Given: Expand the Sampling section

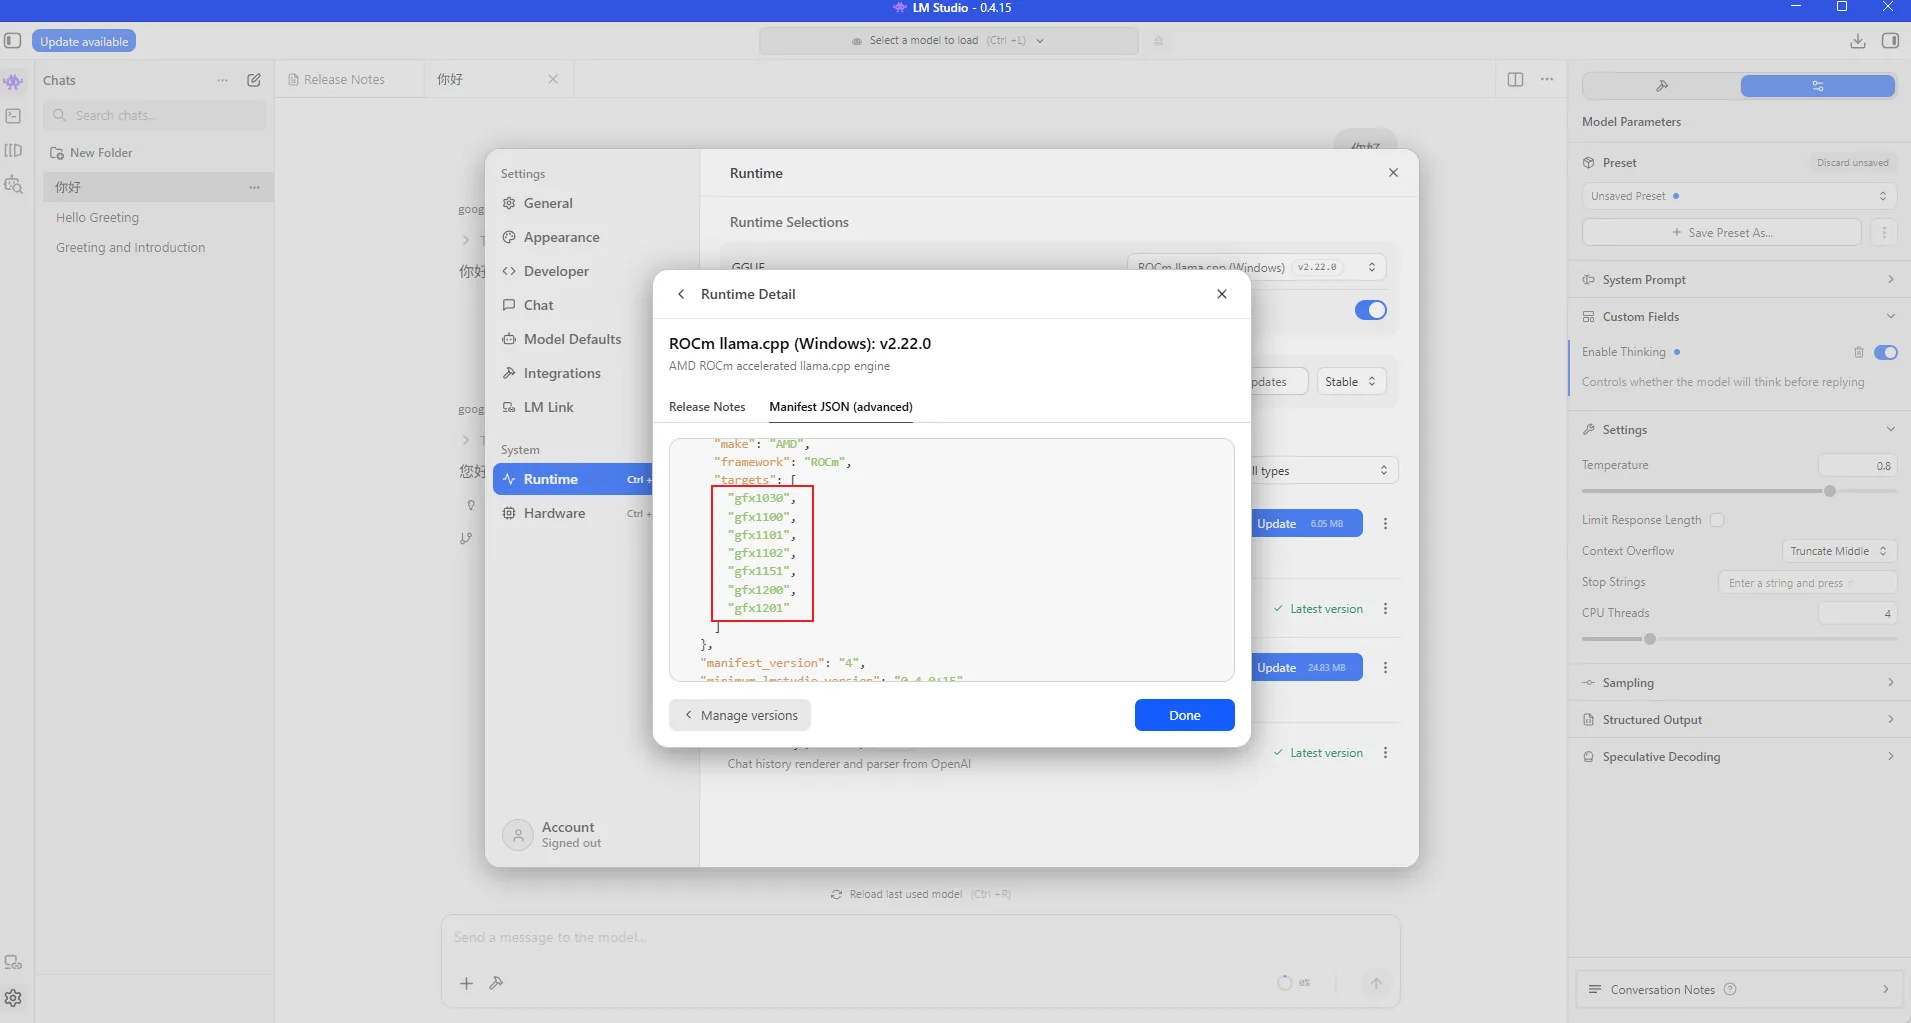Looking at the screenshot, I should (1738, 683).
